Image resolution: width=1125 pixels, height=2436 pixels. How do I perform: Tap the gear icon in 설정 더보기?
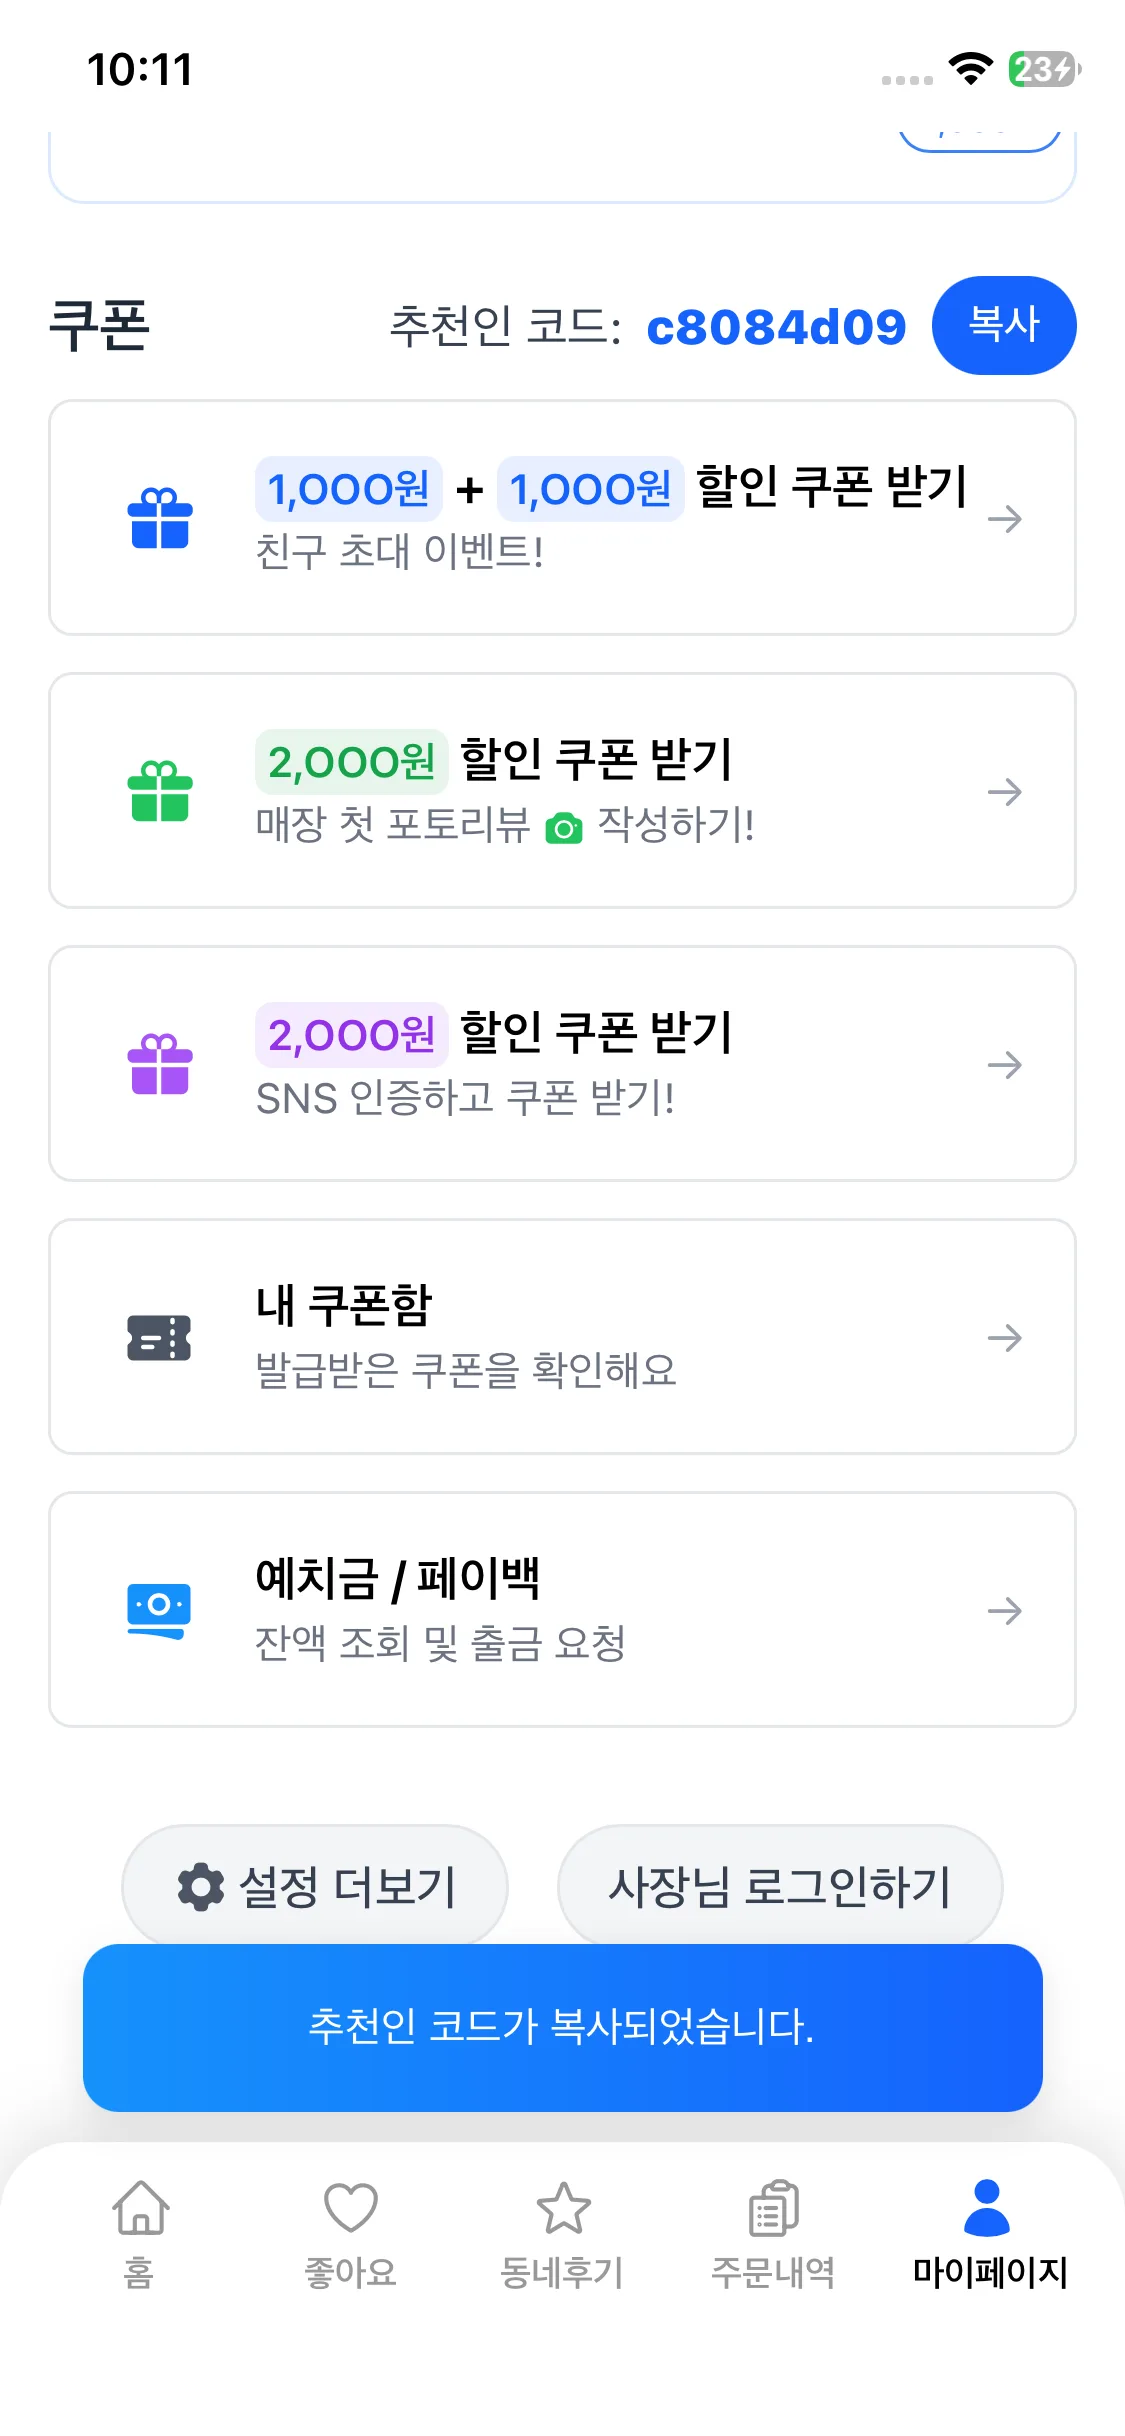click(201, 1887)
